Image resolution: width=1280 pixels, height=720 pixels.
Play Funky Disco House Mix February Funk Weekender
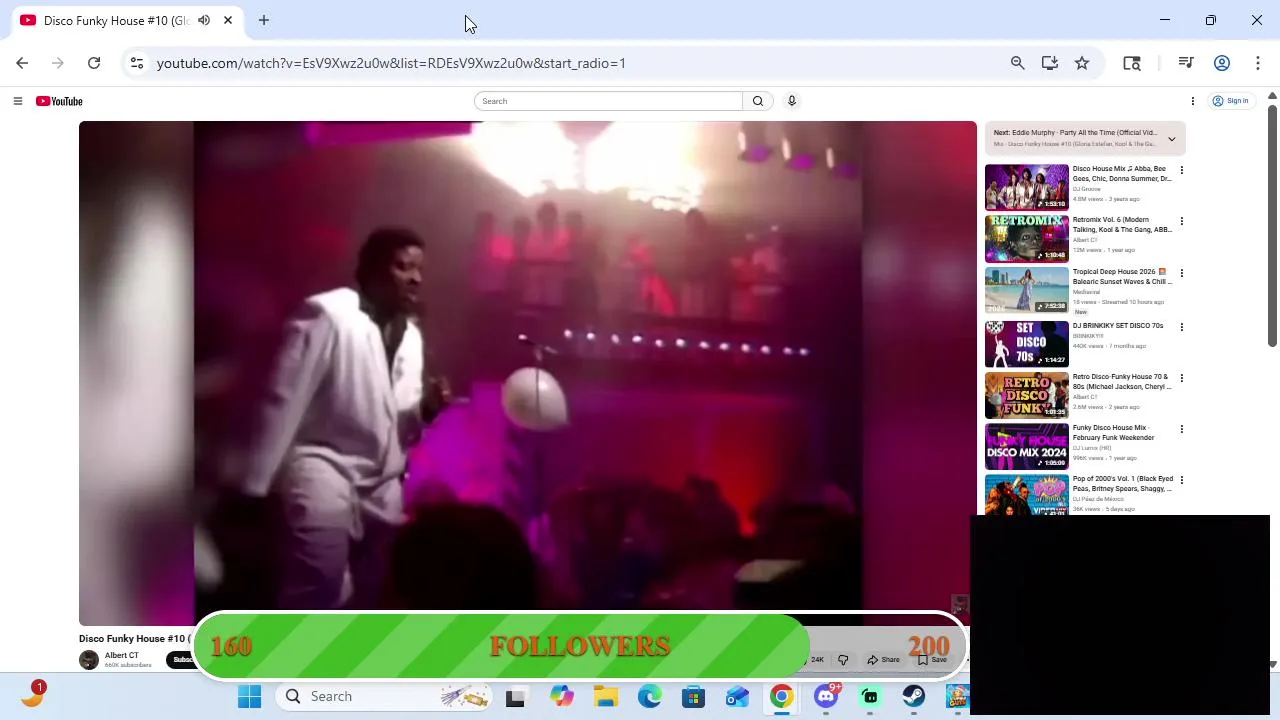click(x=1027, y=446)
